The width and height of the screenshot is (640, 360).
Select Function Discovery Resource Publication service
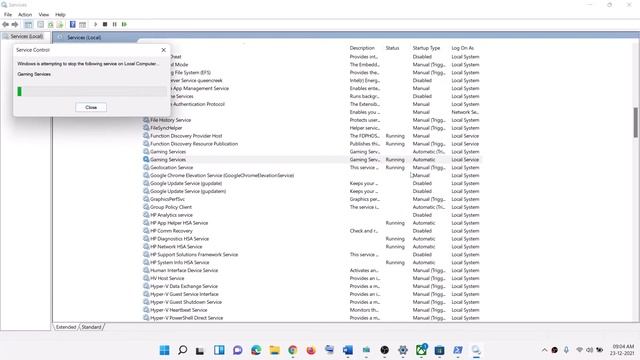click(312, 144)
